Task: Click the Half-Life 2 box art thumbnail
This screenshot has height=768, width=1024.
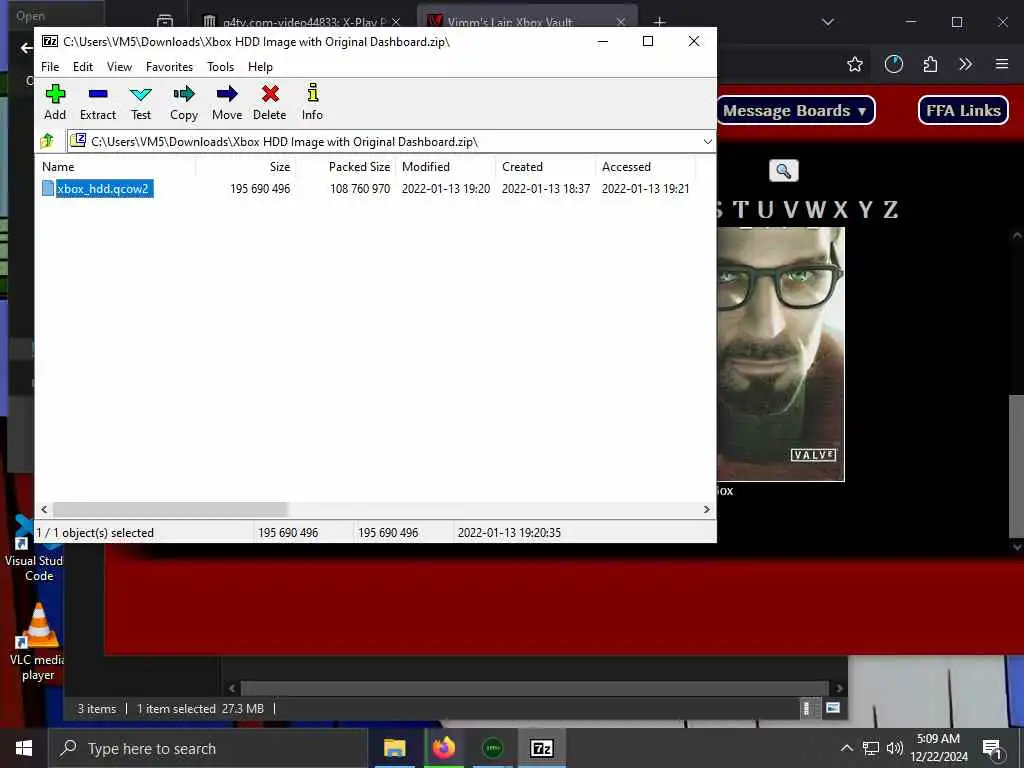Action: tap(781, 354)
